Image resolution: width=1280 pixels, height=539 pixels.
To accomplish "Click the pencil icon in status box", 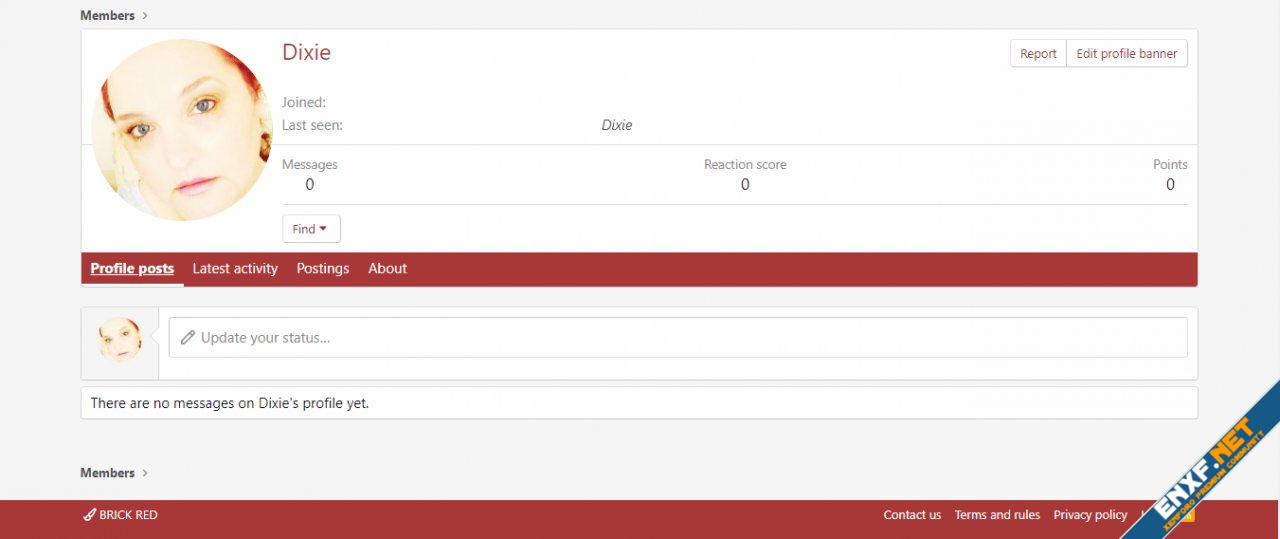I will coord(187,338).
